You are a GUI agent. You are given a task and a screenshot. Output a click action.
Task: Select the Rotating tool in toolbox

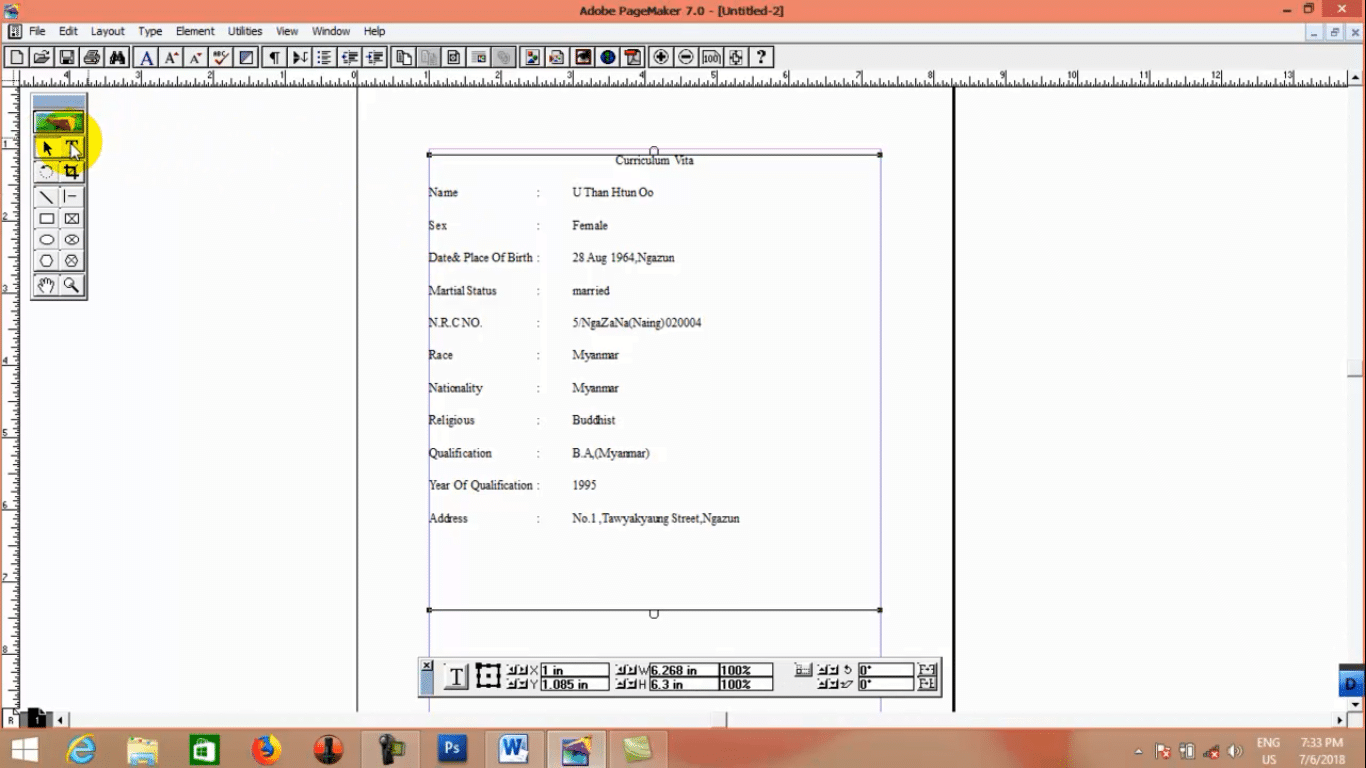(x=47, y=171)
